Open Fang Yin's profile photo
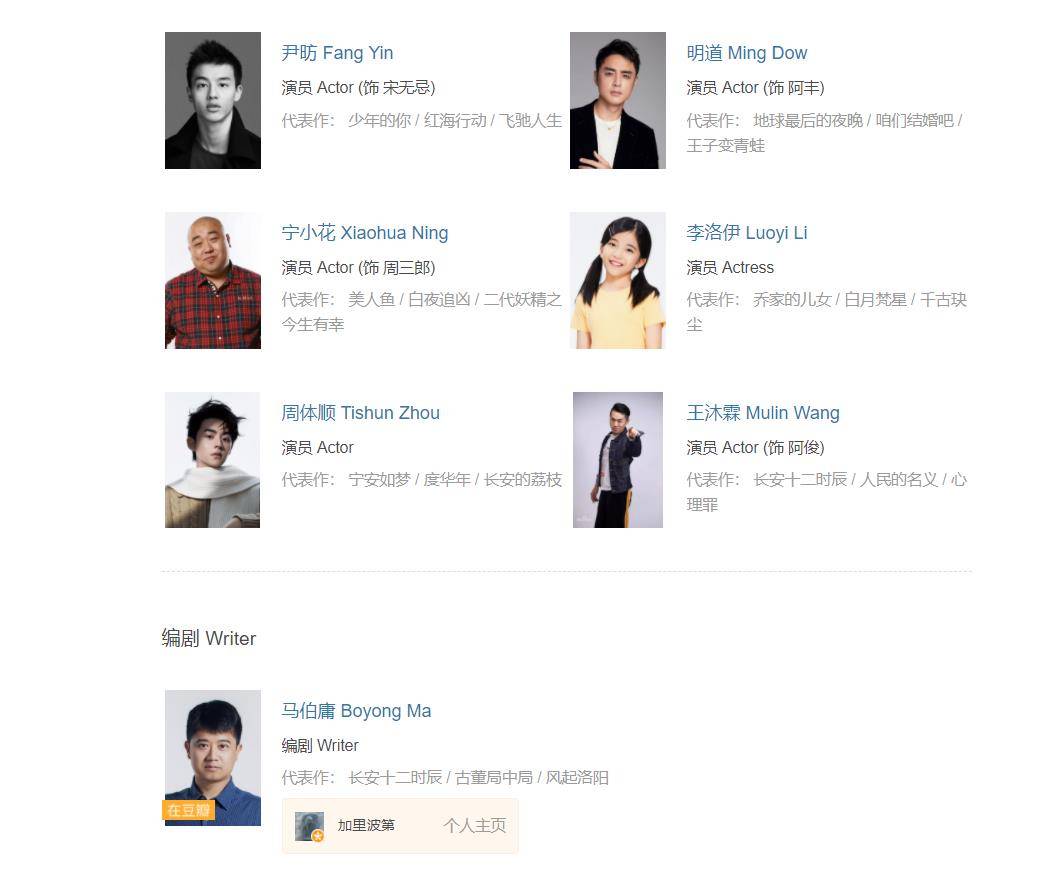 [x=213, y=100]
